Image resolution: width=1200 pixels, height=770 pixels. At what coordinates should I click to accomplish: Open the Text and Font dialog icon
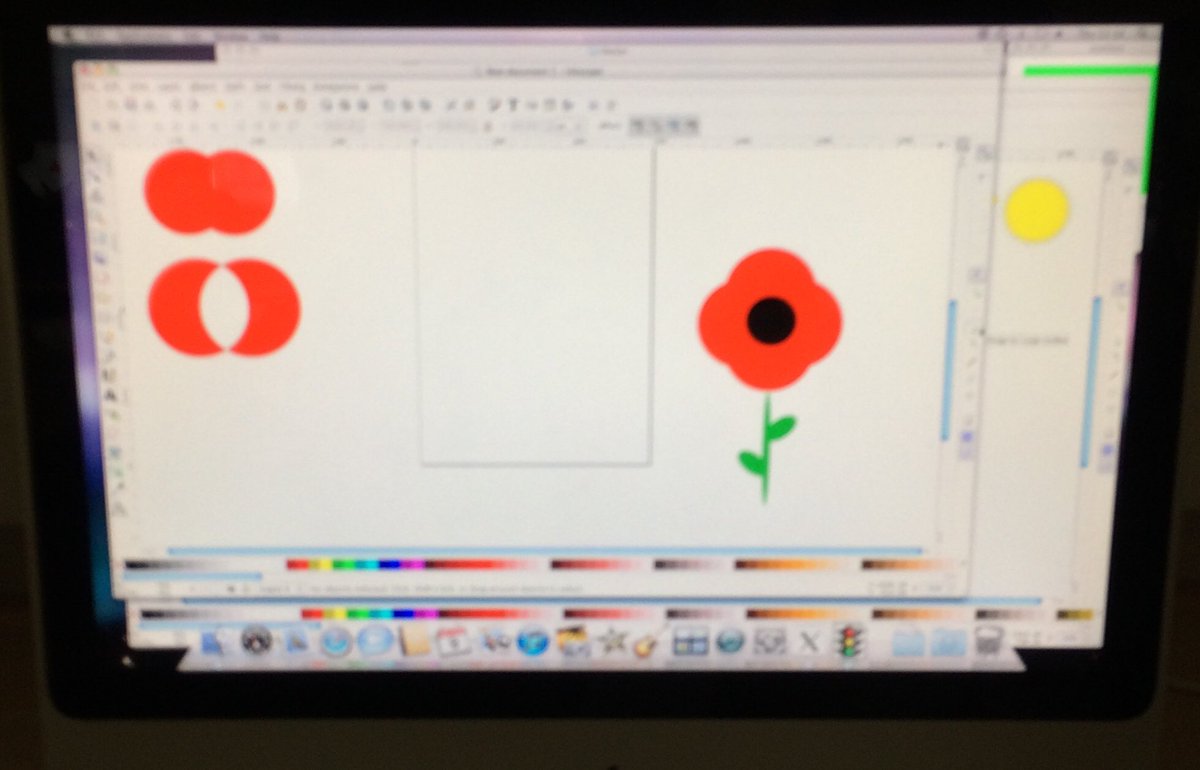[x=512, y=105]
